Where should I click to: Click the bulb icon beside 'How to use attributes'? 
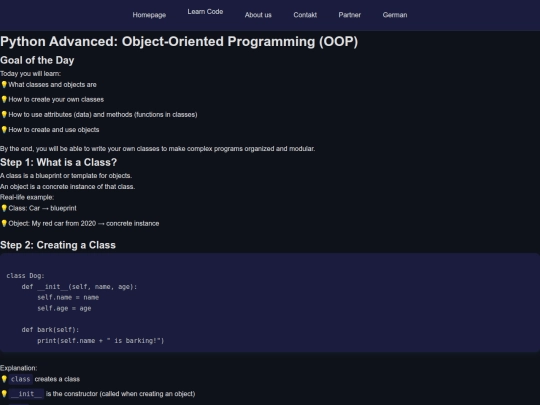click(x=4, y=115)
